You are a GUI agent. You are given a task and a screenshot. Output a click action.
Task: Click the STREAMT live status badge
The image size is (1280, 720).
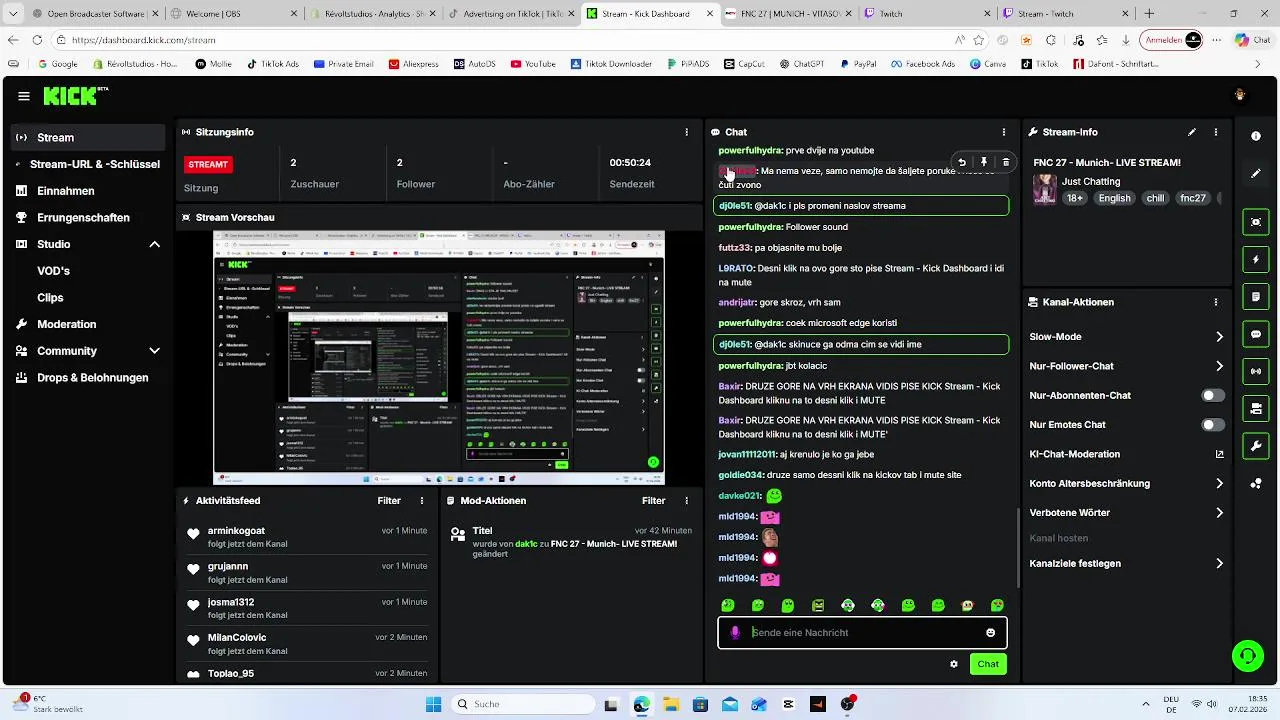click(x=208, y=164)
